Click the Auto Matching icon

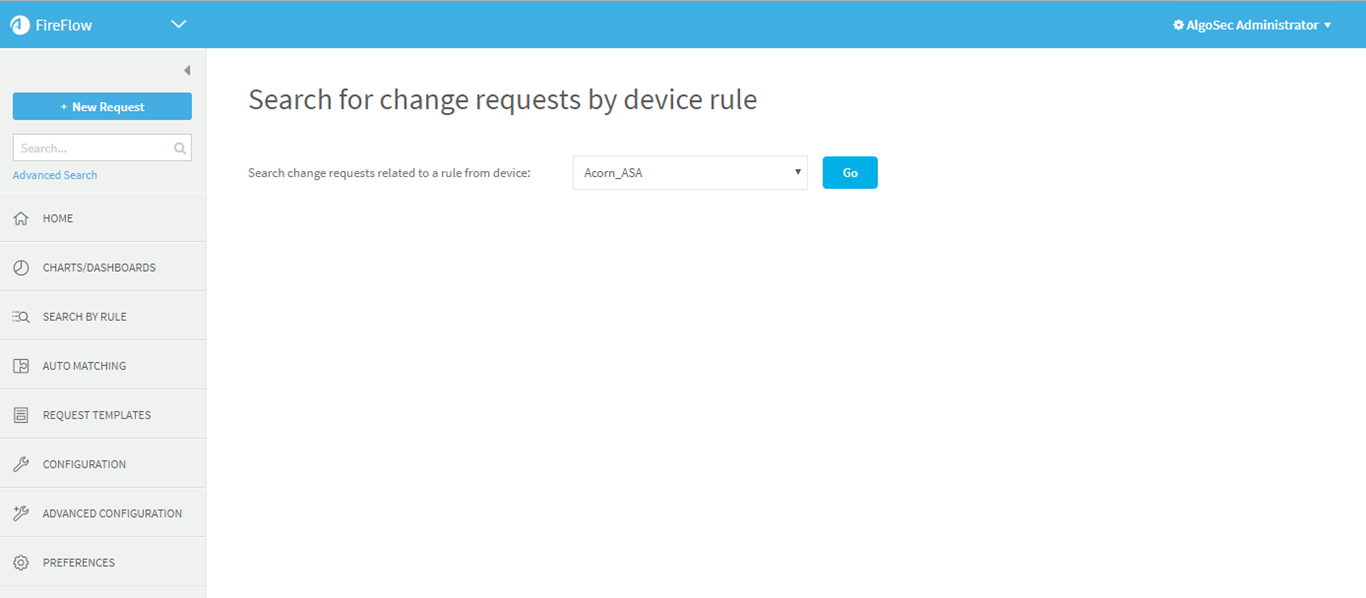pos(21,366)
